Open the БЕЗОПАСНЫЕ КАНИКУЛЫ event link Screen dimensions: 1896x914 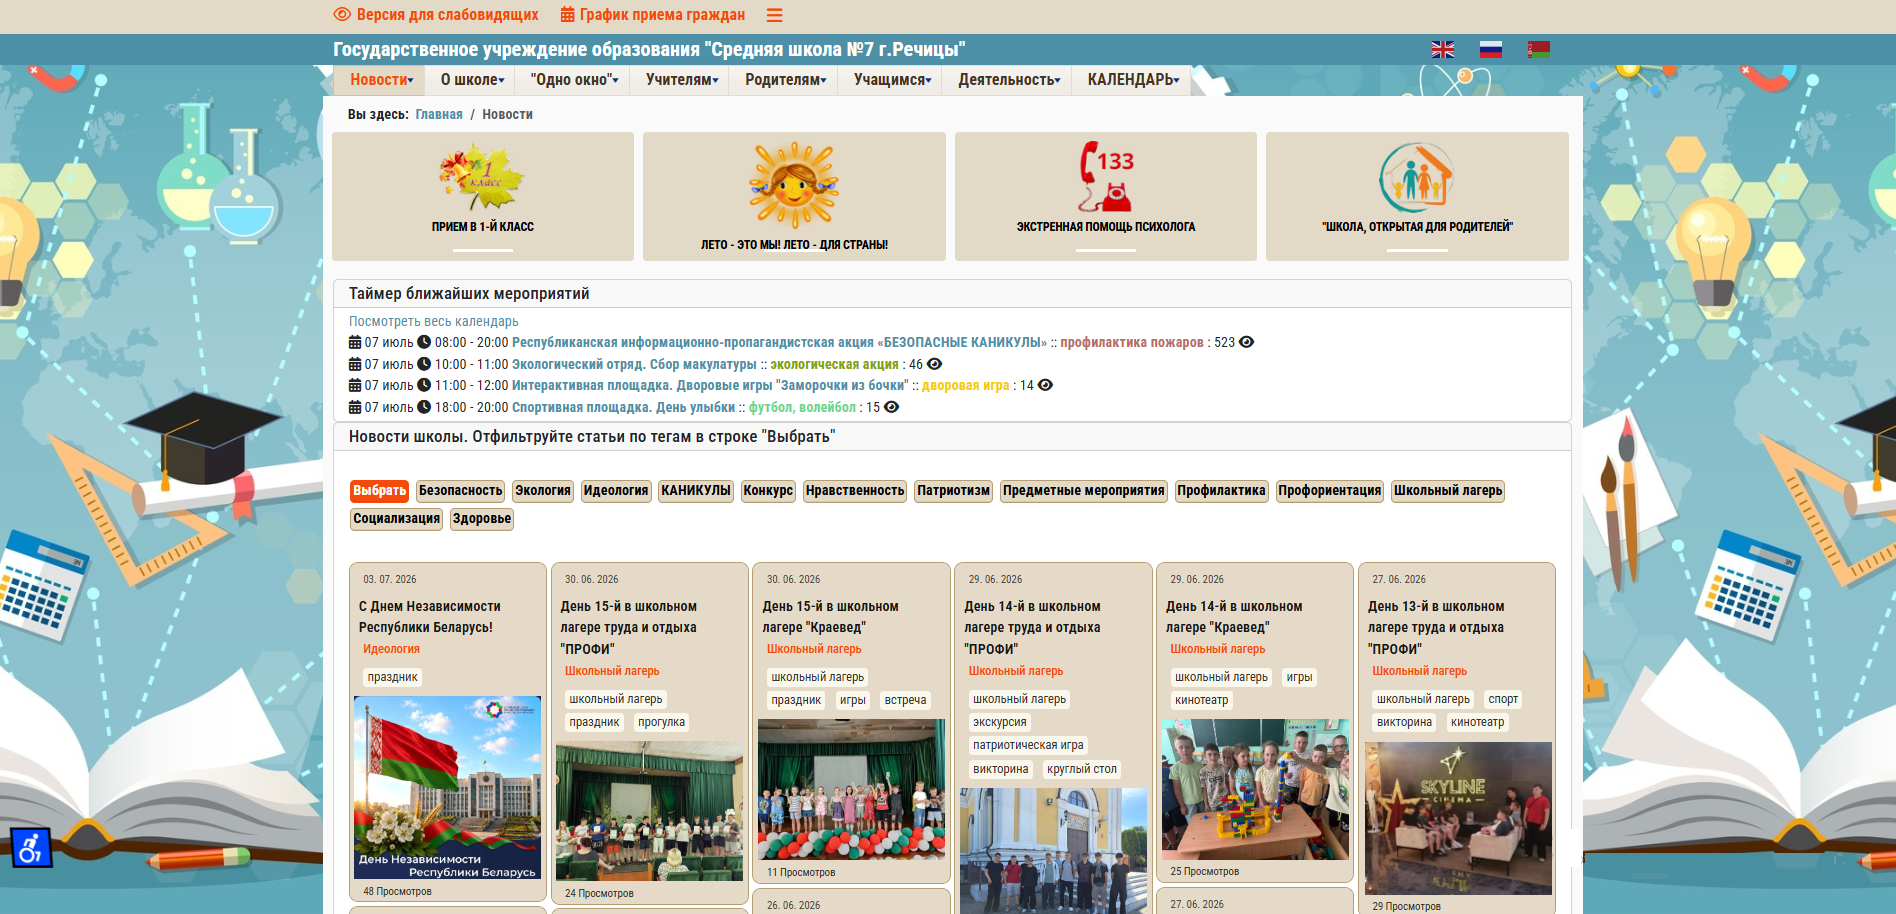point(780,343)
